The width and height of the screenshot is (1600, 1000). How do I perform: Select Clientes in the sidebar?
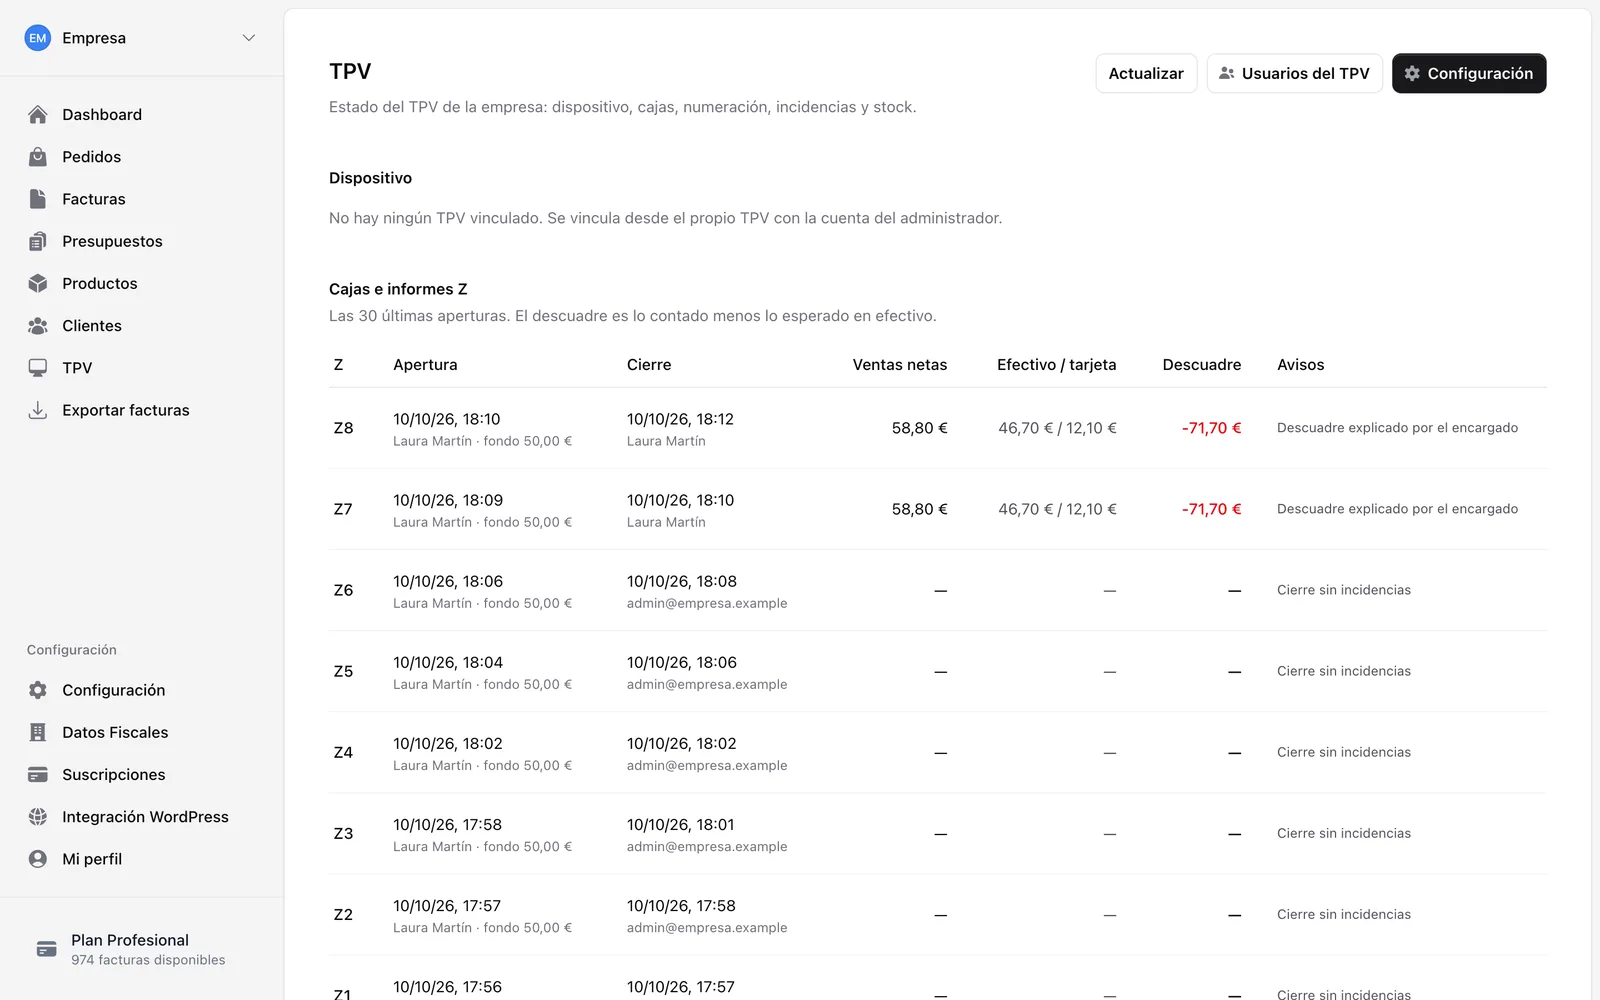[142, 326]
